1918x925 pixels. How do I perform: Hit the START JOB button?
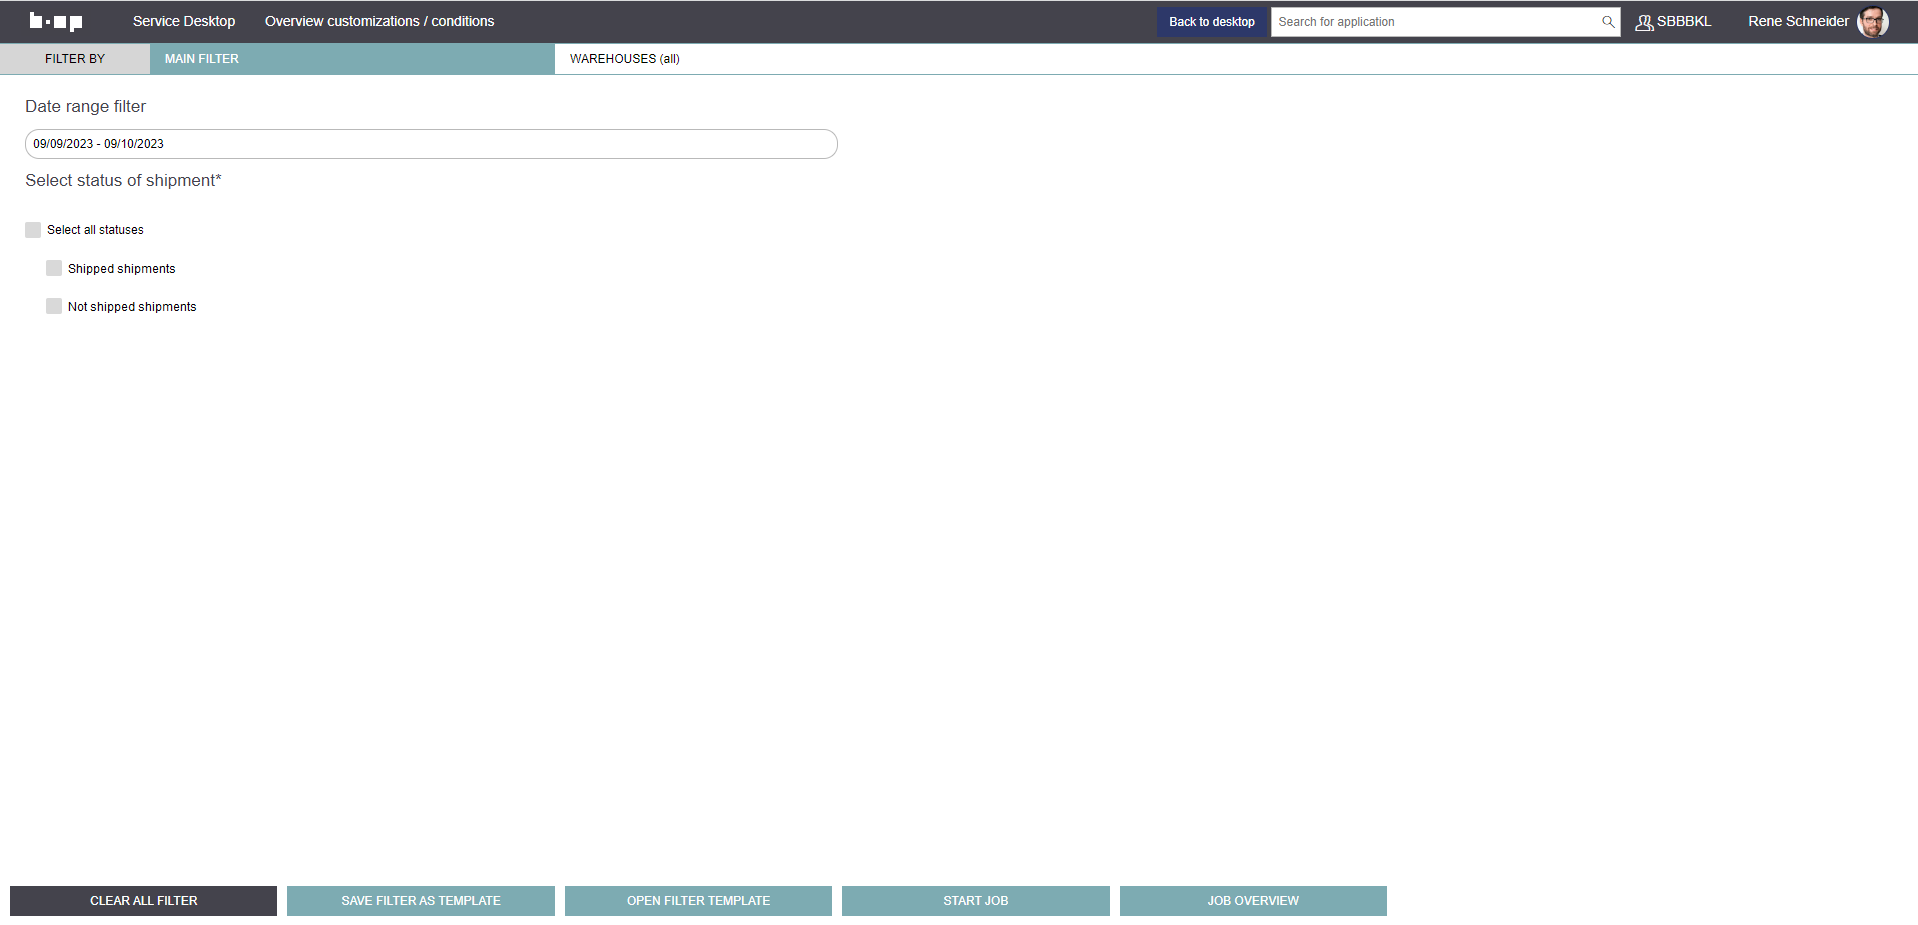[975, 901]
